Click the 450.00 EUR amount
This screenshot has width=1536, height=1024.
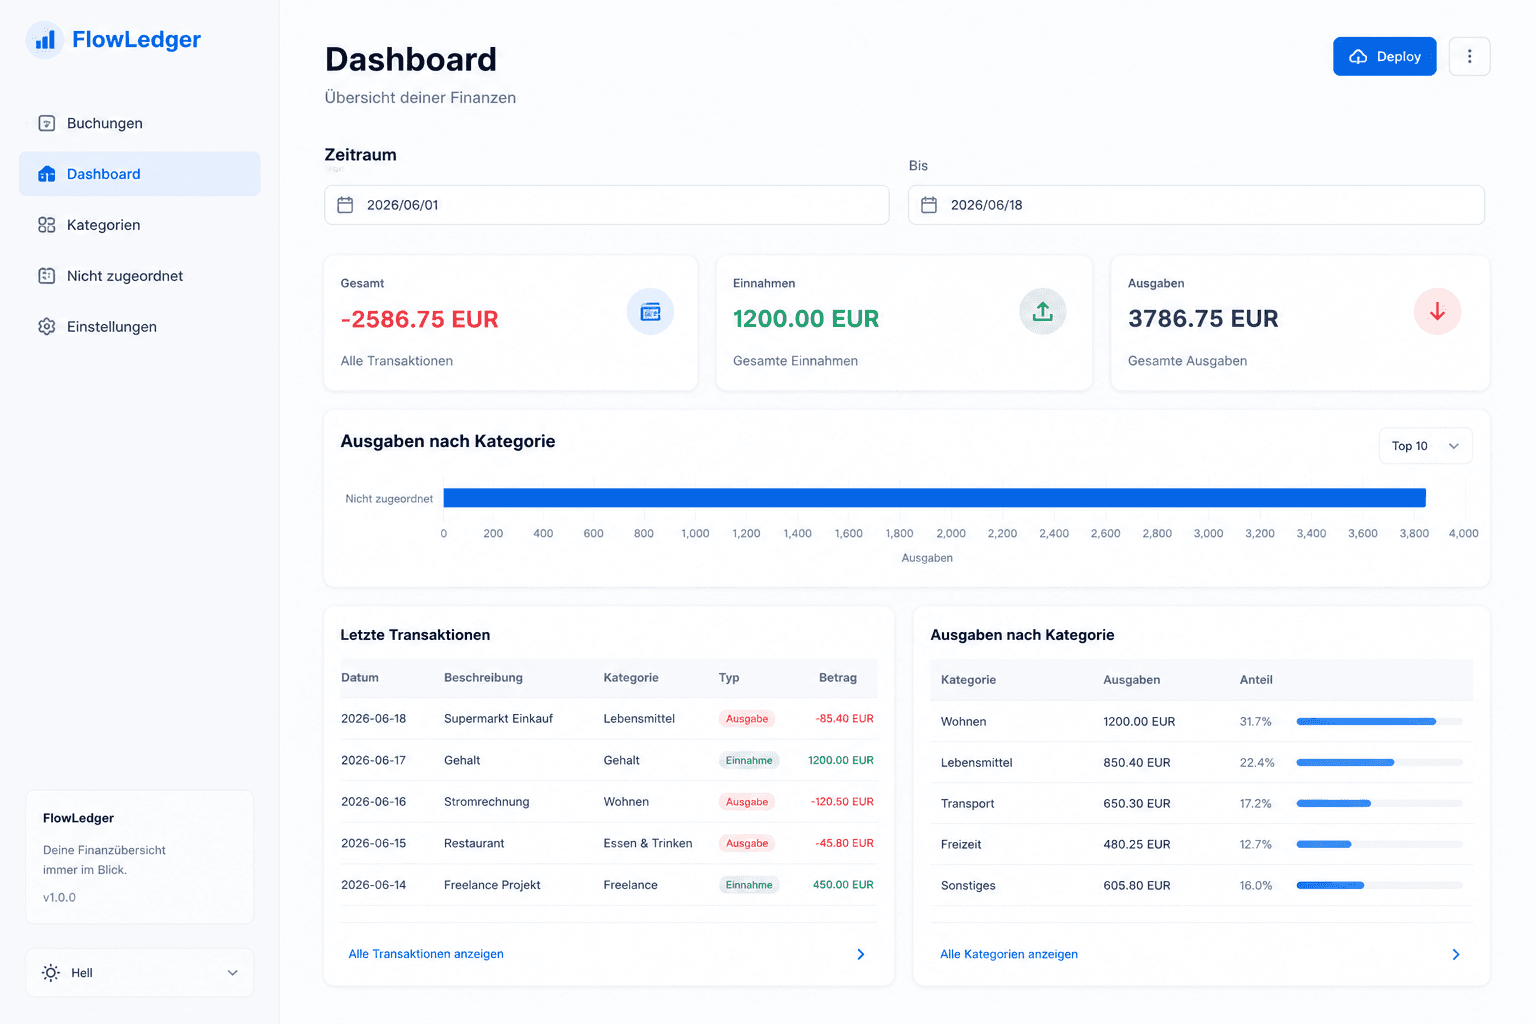[843, 885]
